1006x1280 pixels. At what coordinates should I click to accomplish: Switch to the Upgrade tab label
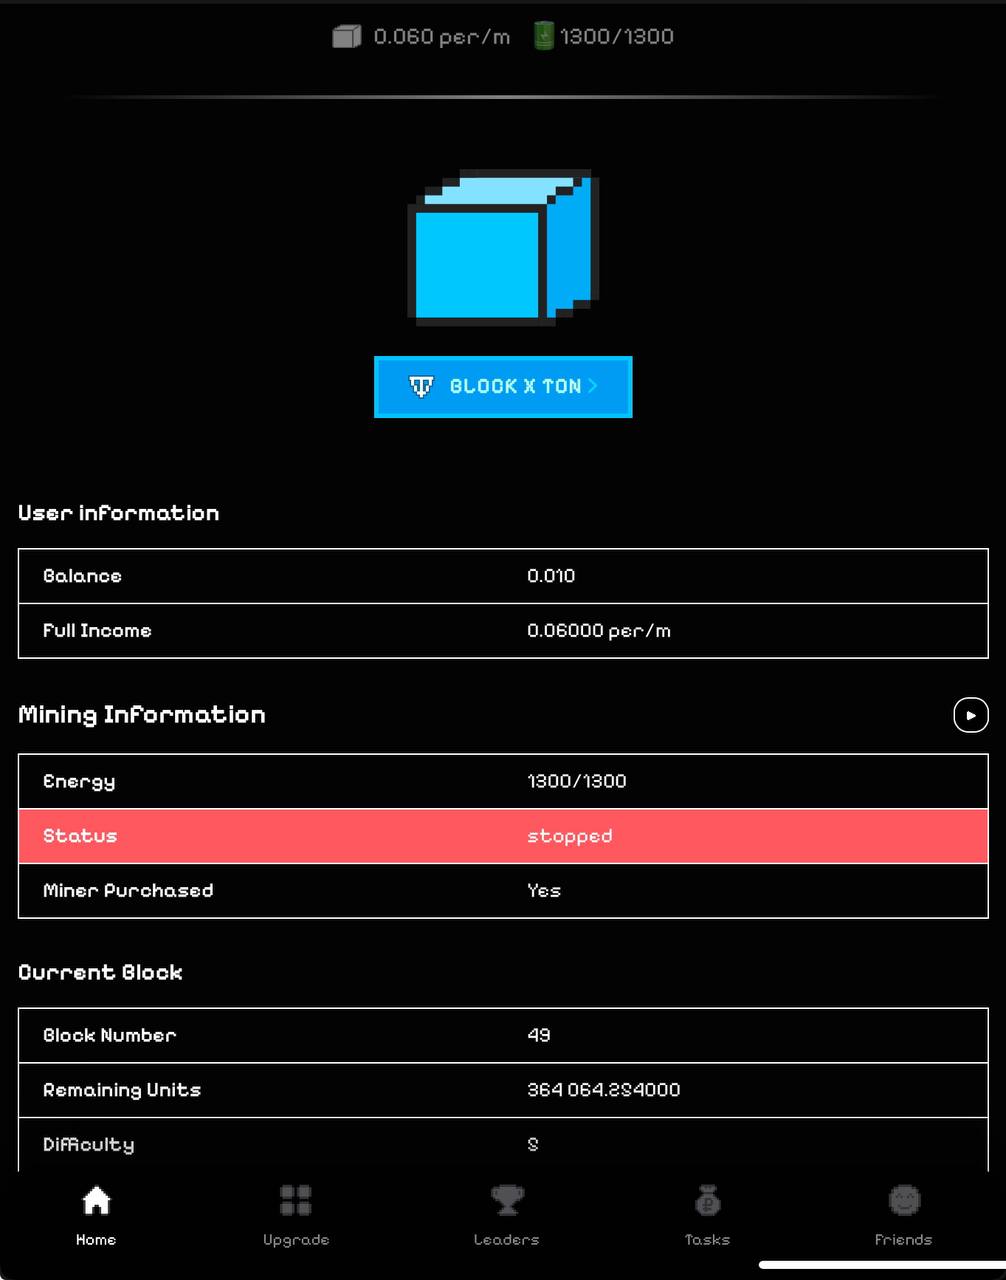pyautogui.click(x=296, y=1240)
